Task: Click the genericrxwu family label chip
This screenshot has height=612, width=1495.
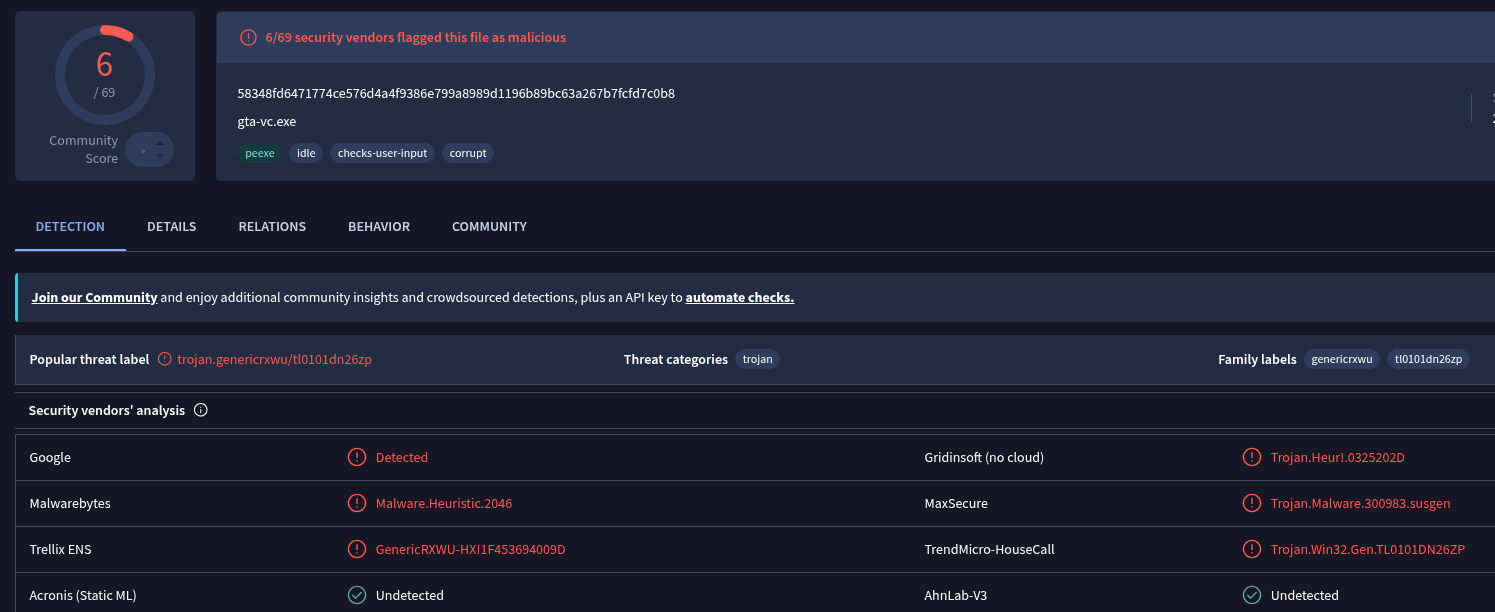Action: tap(1342, 359)
